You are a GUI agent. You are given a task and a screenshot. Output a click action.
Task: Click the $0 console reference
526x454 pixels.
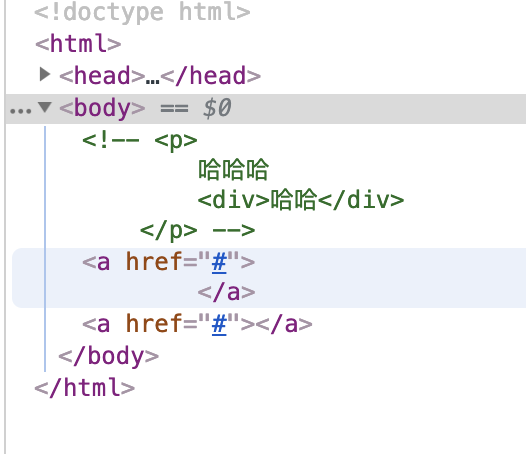(217, 108)
